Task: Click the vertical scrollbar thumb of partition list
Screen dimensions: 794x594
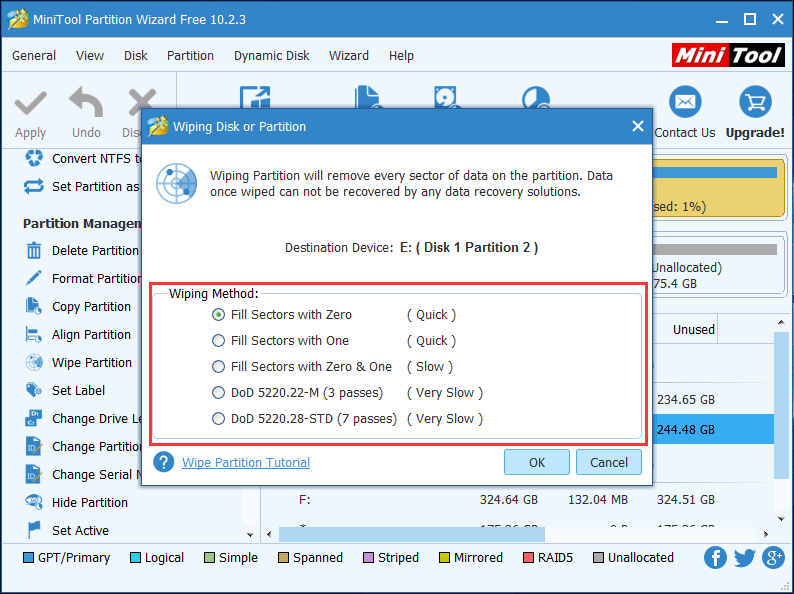Action: point(781,405)
